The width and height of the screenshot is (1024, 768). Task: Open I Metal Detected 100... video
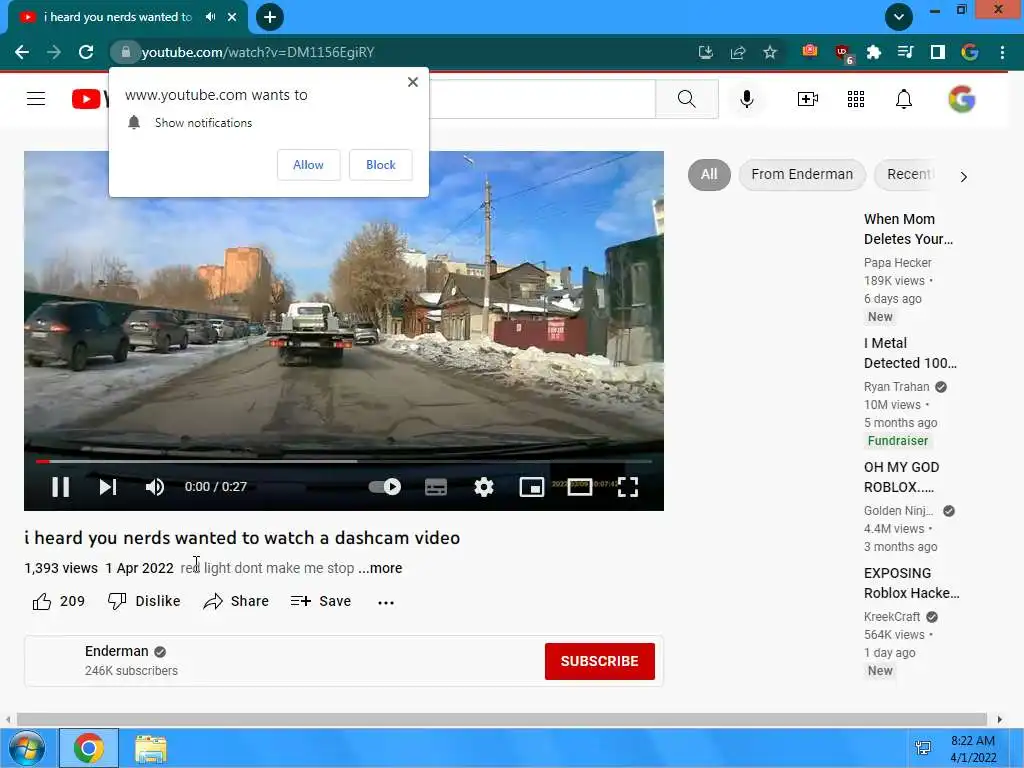(910, 353)
